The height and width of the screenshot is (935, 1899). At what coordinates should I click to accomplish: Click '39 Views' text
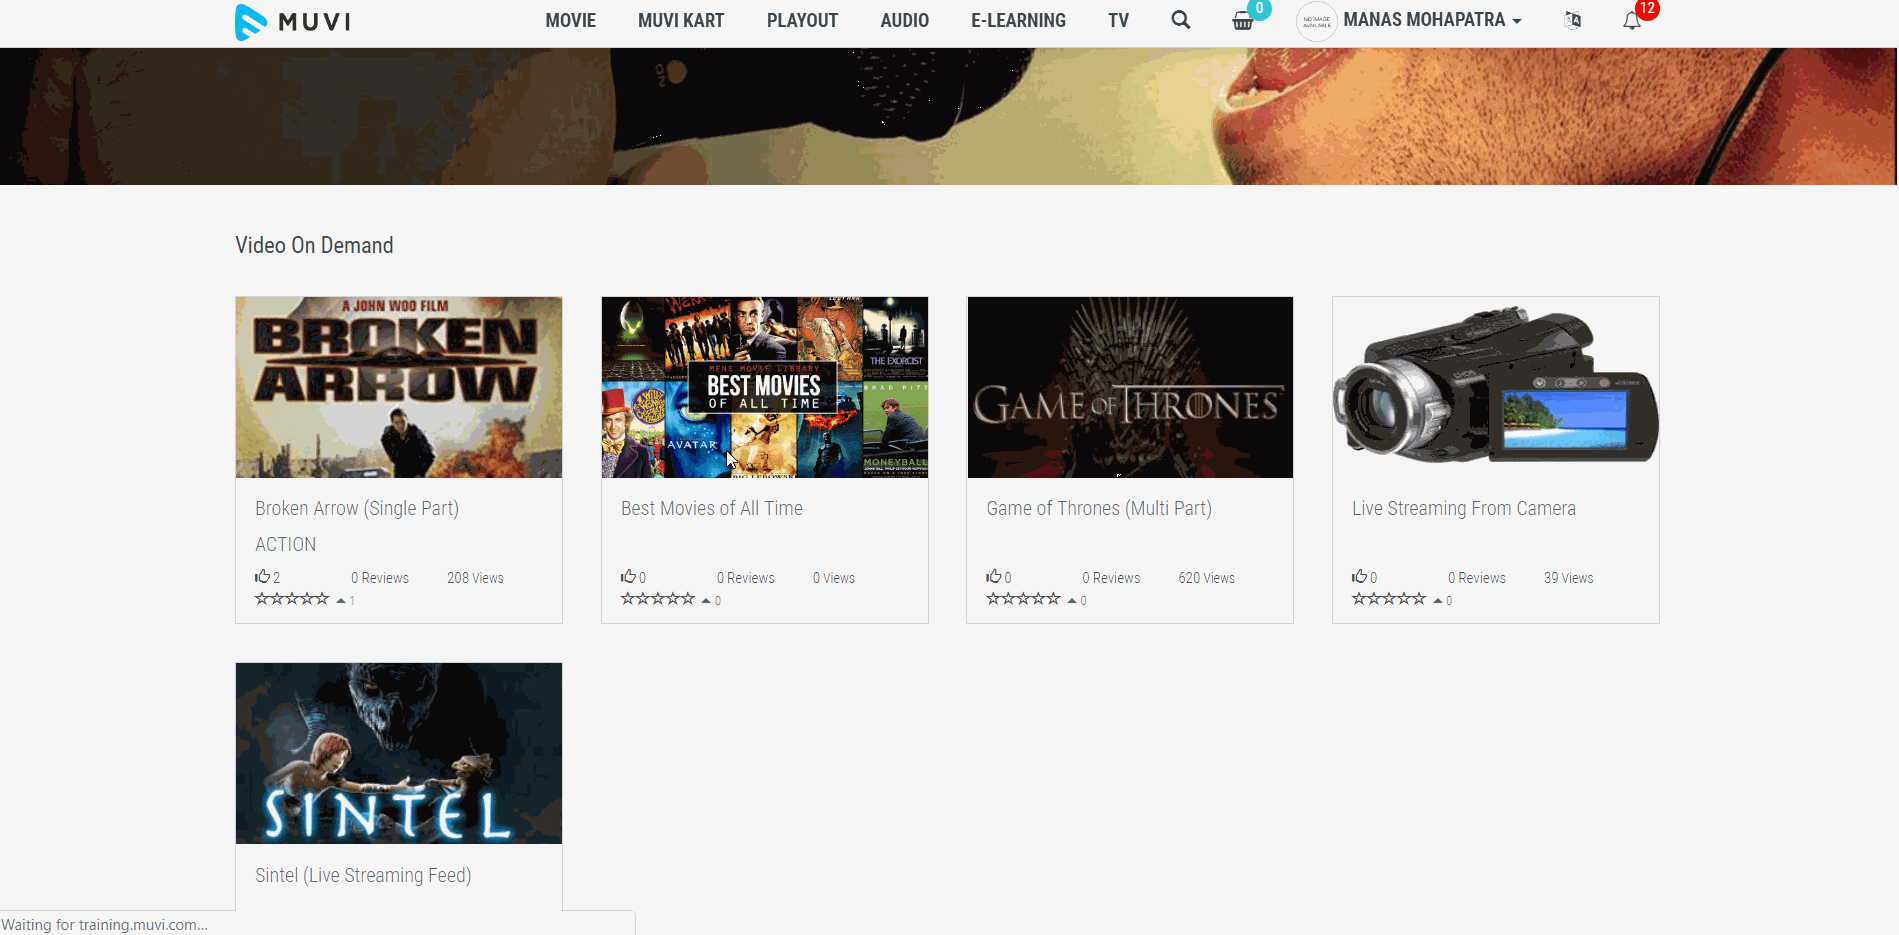(1568, 578)
